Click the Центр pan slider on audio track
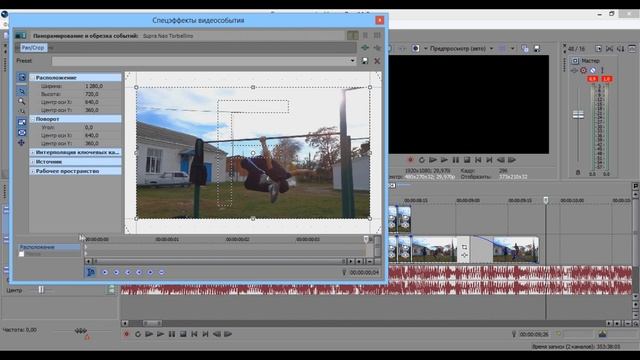This screenshot has width=640, height=360. click(x=41, y=290)
